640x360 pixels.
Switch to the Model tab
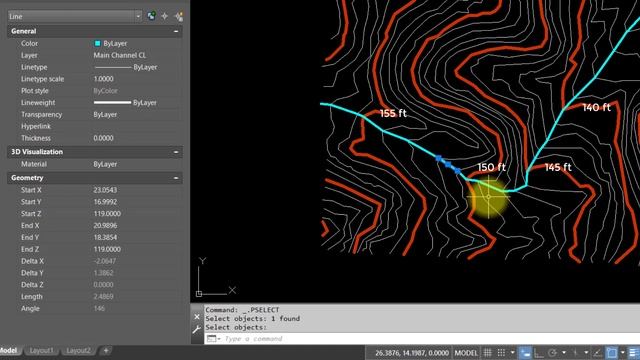click(x=8, y=350)
